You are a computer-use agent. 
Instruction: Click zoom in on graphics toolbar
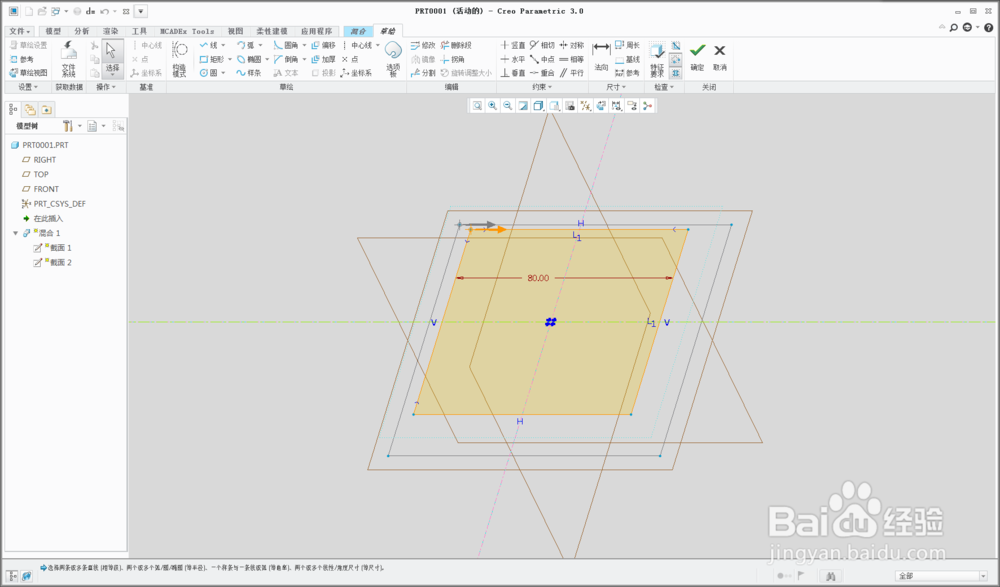(x=492, y=106)
